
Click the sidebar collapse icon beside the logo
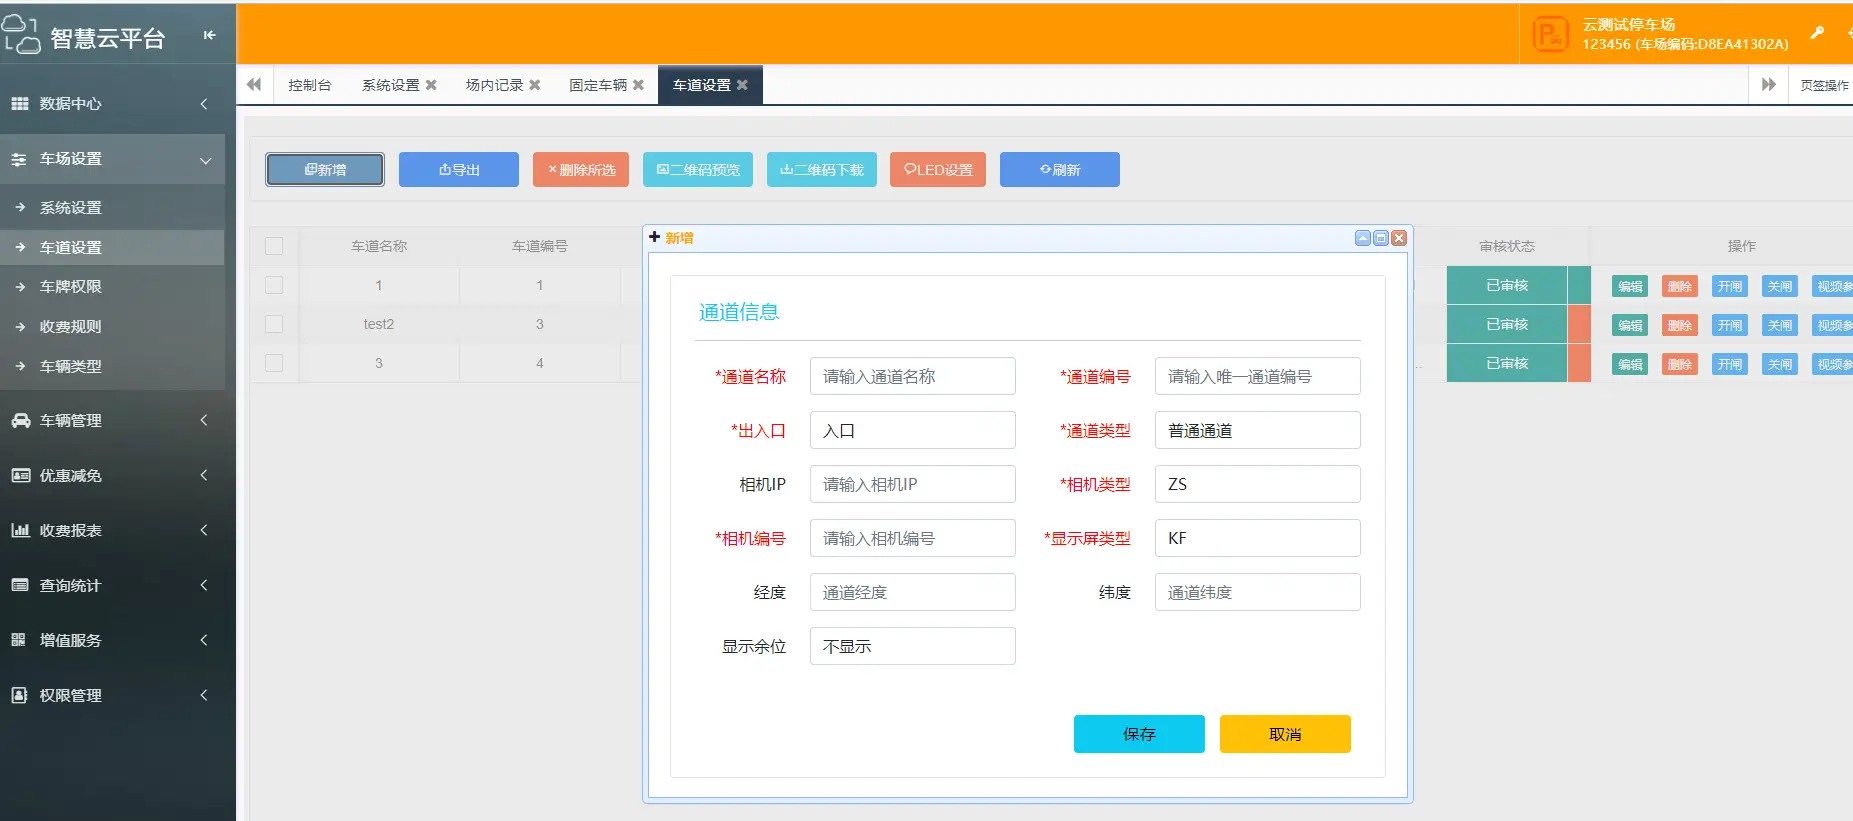coord(209,35)
